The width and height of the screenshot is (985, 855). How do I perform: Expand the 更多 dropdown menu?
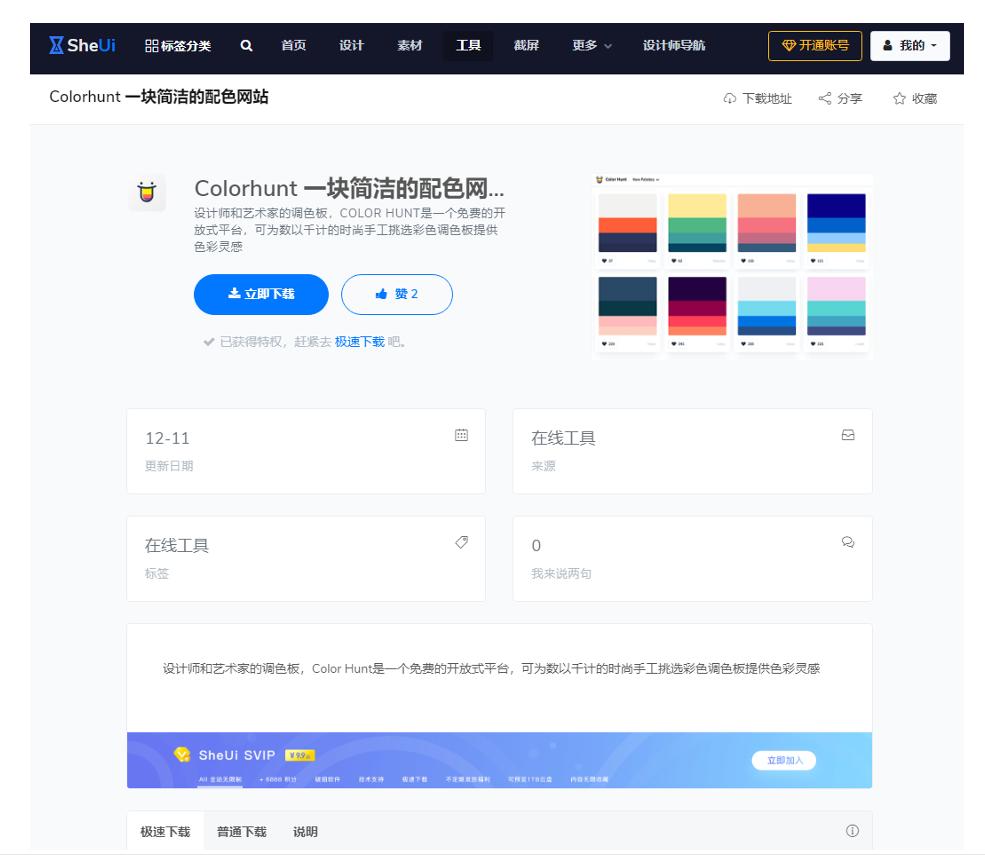[x=586, y=45]
